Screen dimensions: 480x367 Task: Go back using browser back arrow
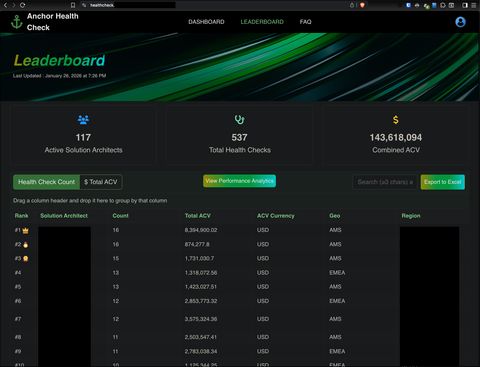pyautogui.click(x=5, y=5)
